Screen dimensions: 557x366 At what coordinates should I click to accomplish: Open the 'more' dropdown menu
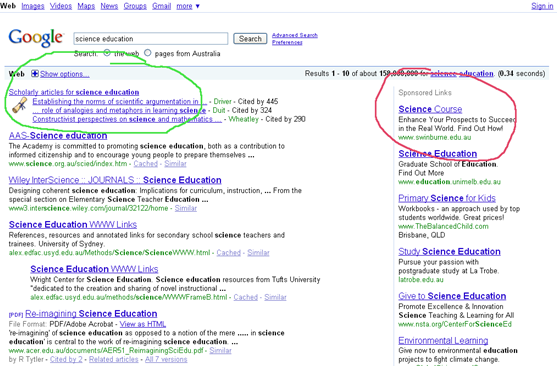point(188,6)
